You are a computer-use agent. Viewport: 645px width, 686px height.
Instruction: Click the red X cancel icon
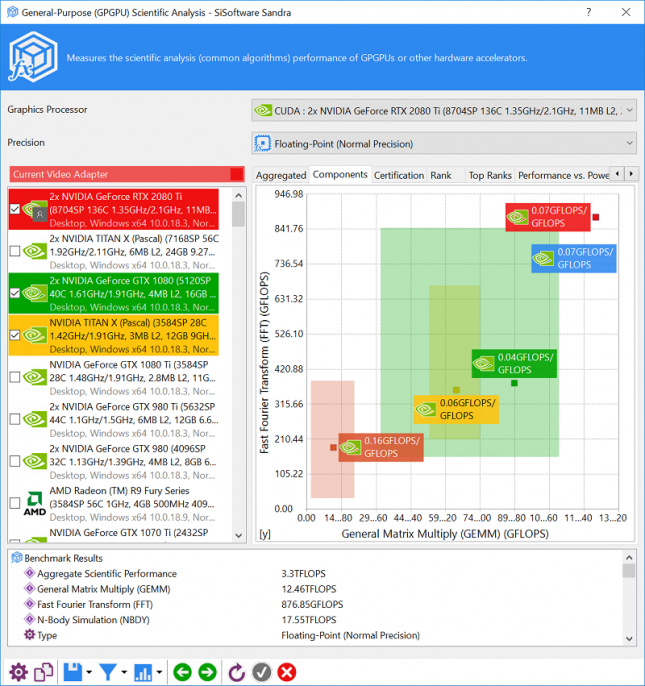coord(287,672)
